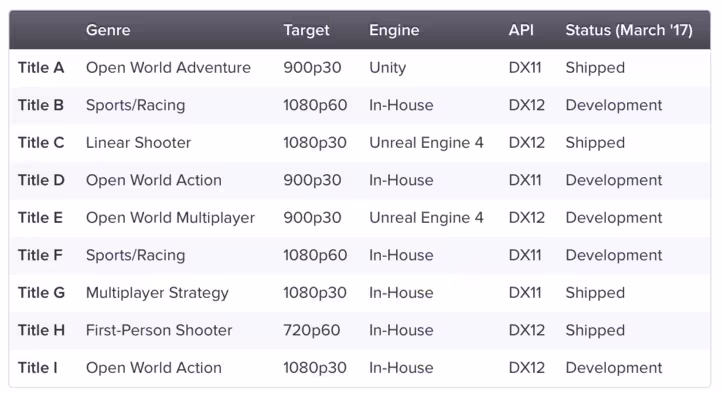Select the Title B row label
This screenshot has width=722, height=394.
coord(41,105)
